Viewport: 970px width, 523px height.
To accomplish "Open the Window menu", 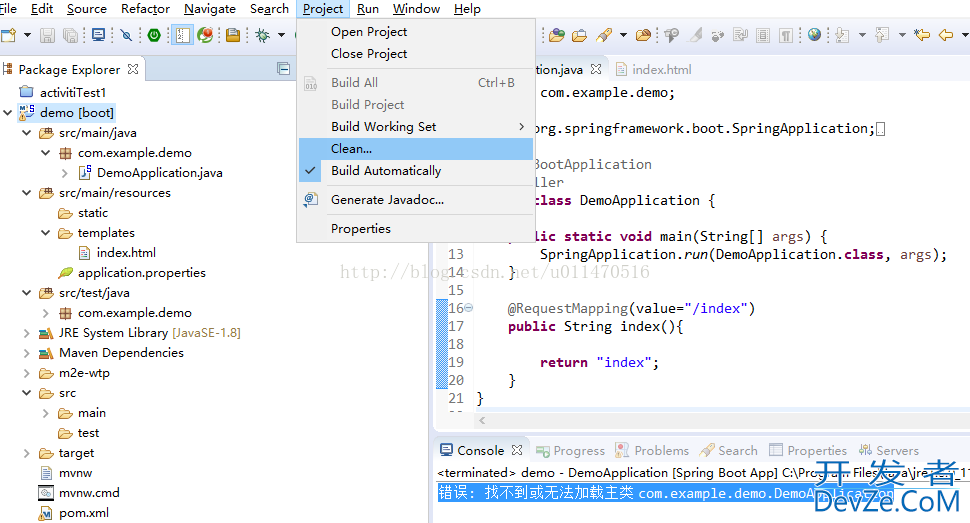I will [x=416, y=9].
